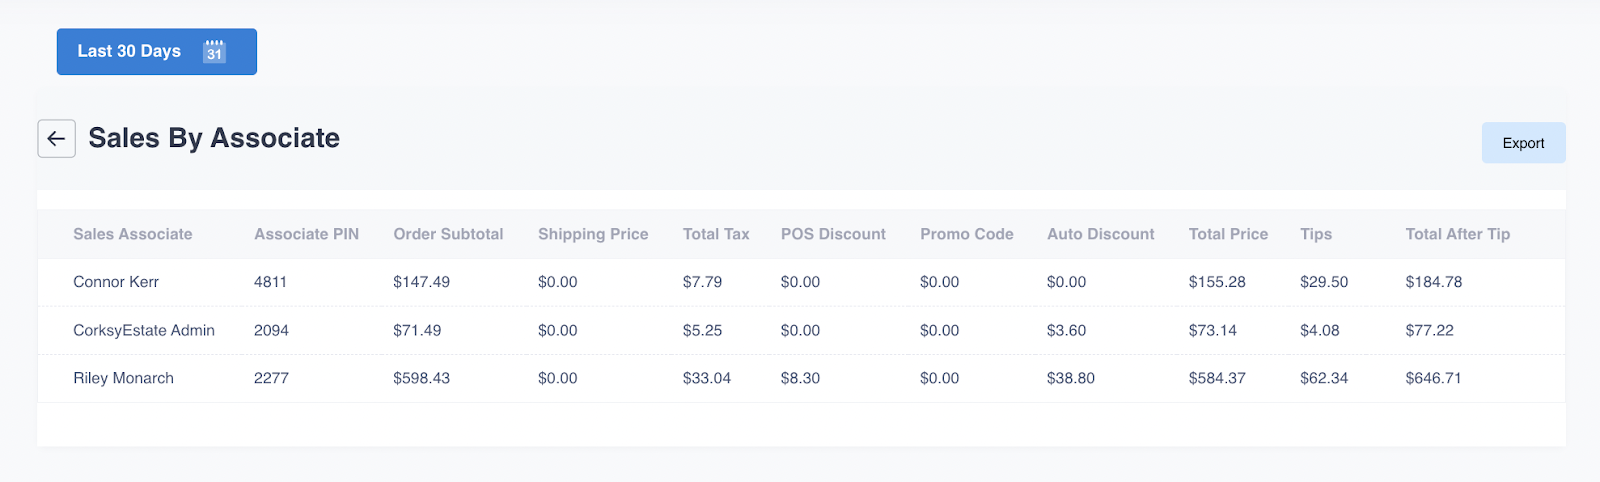This screenshot has height=482, width=1600.
Task: Select the Promo Code column header
Action: click(966, 234)
